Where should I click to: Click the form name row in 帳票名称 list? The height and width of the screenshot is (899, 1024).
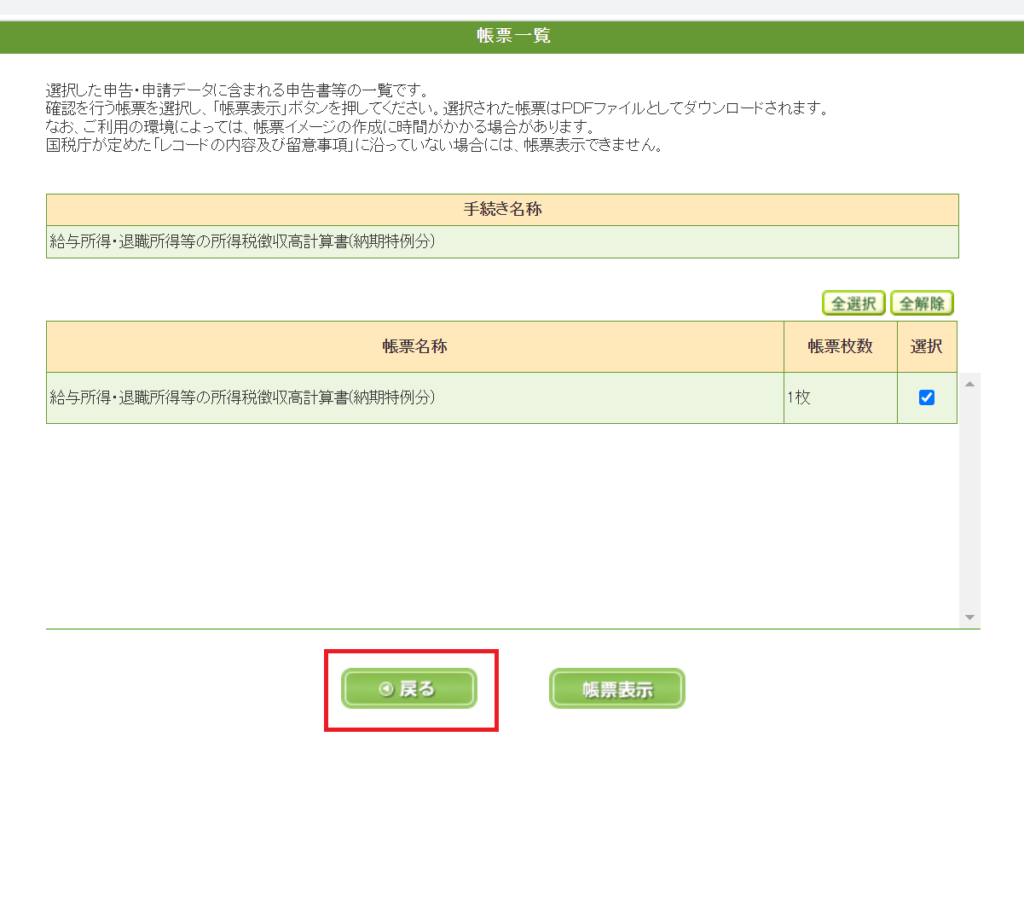pyautogui.click(x=244, y=398)
